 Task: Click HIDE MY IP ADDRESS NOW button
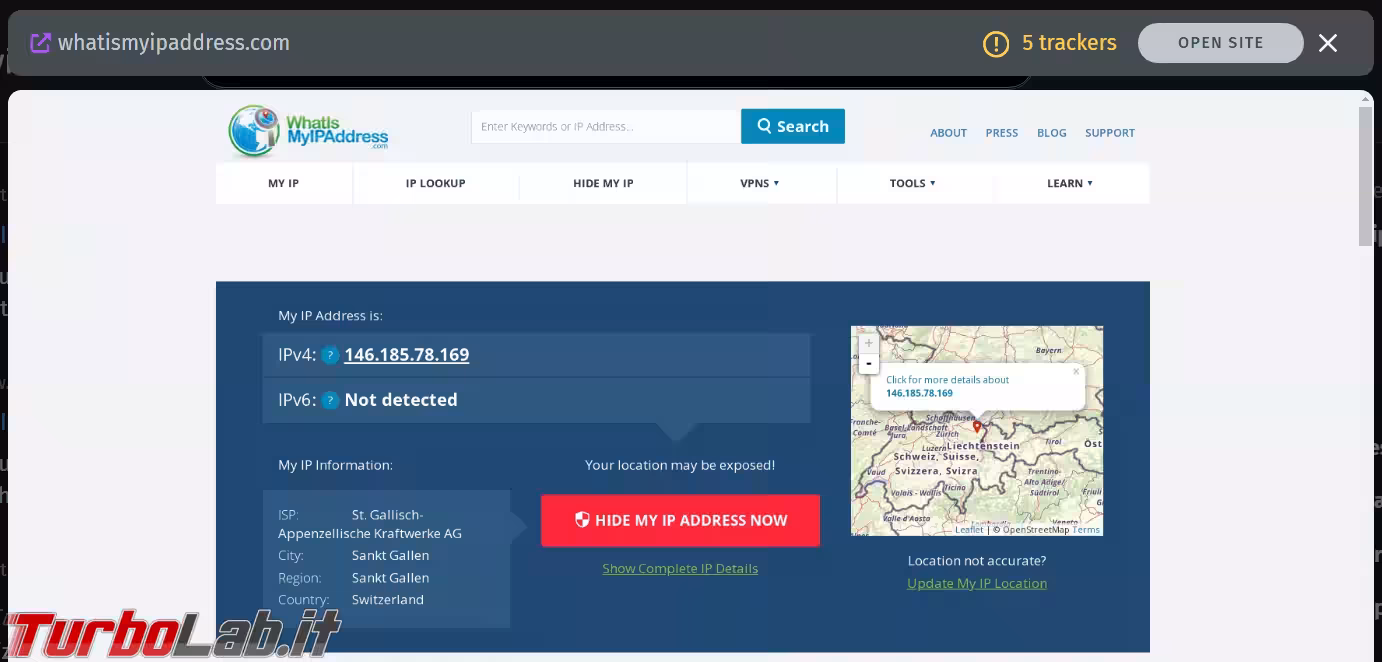pyautogui.click(x=680, y=520)
